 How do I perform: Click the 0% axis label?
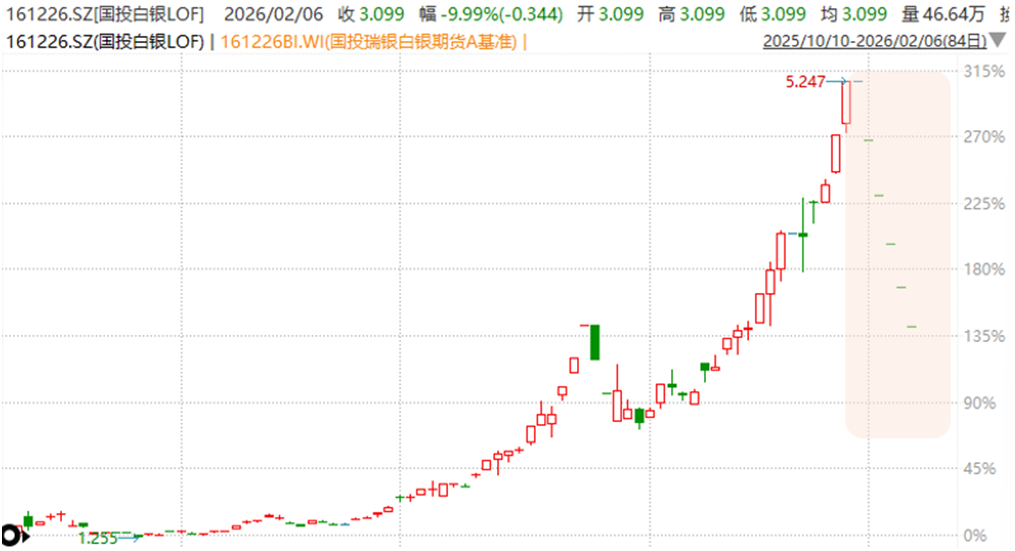click(x=975, y=535)
